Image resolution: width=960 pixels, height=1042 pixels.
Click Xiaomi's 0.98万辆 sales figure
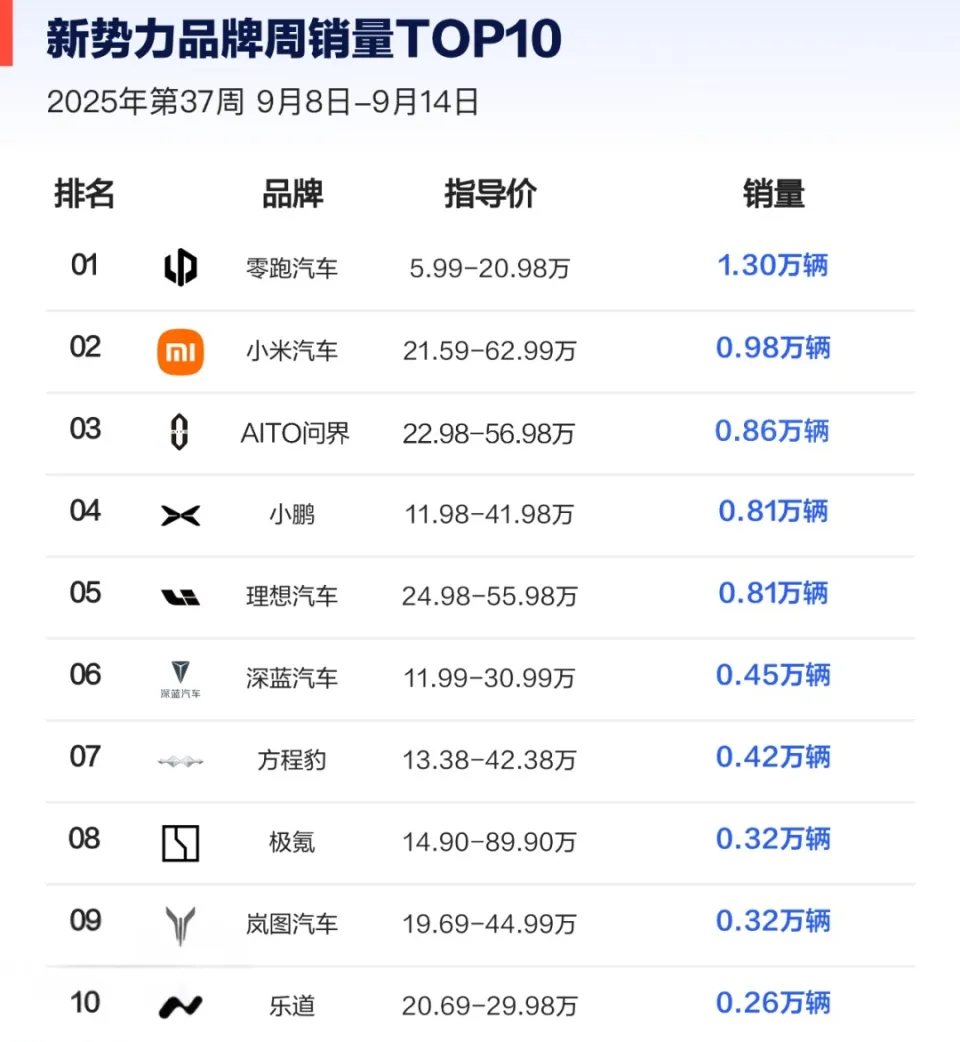pos(771,349)
